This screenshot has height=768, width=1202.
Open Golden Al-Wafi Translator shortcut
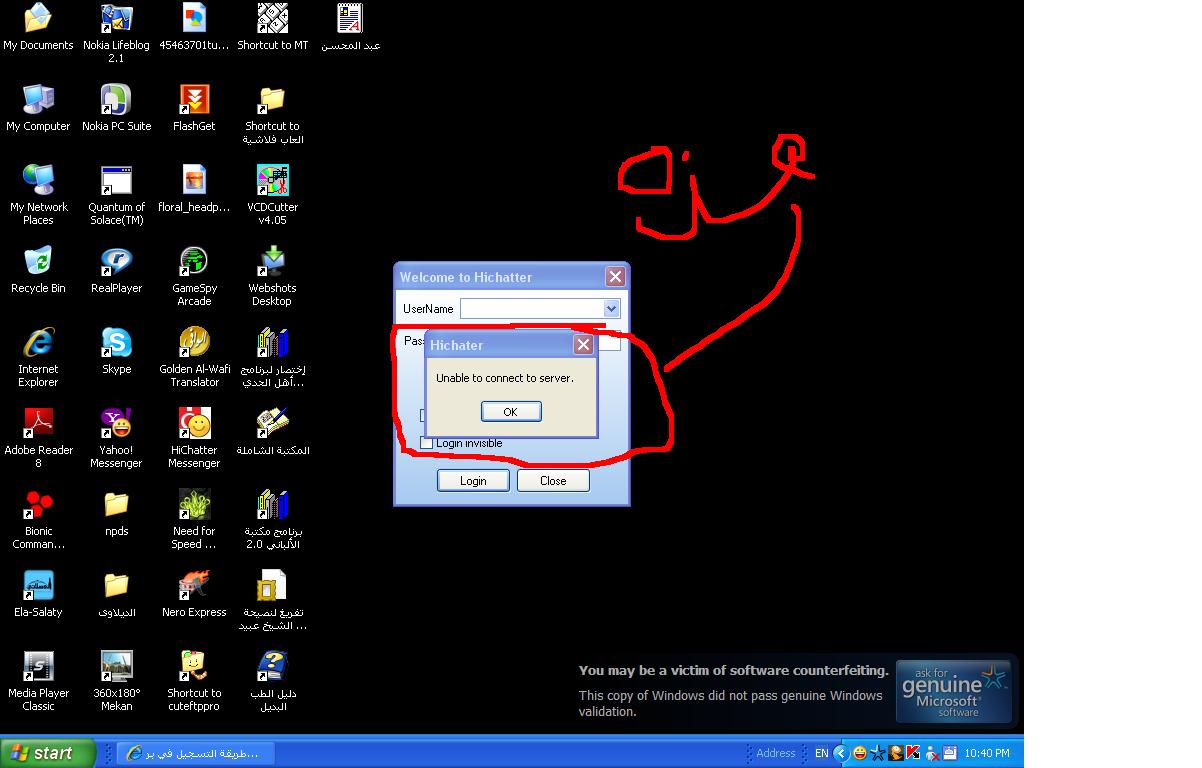click(194, 344)
